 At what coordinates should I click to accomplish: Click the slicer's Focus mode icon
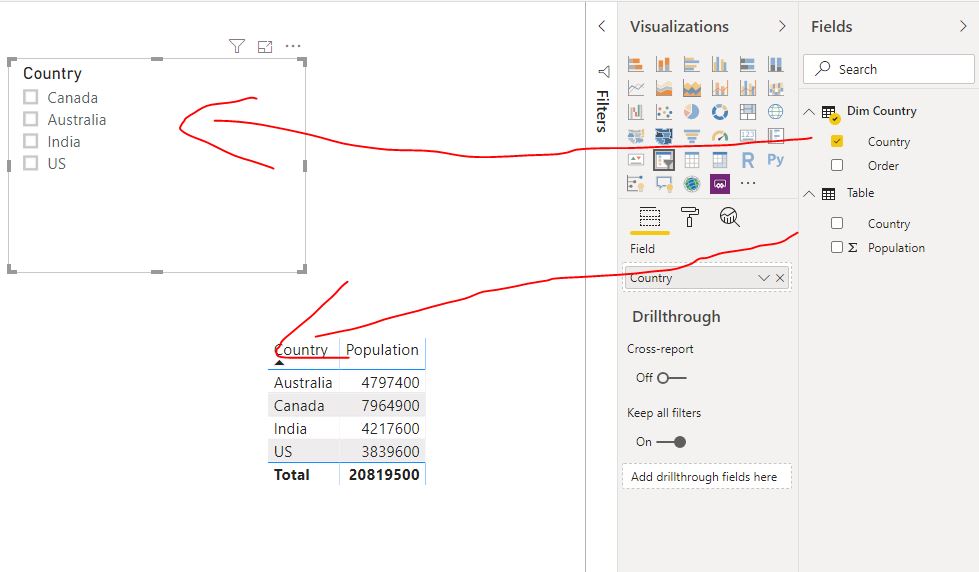click(265, 46)
